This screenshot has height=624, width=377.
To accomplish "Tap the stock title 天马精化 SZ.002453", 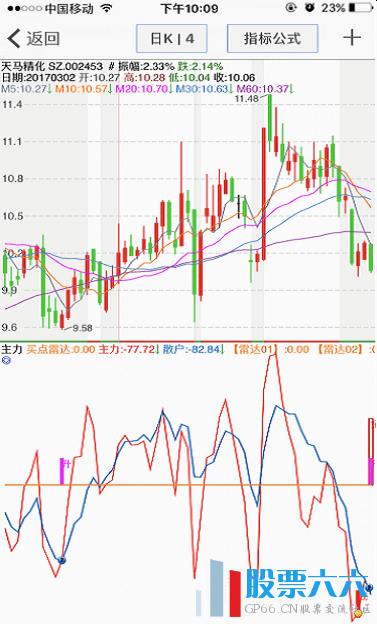I will coord(52,66).
